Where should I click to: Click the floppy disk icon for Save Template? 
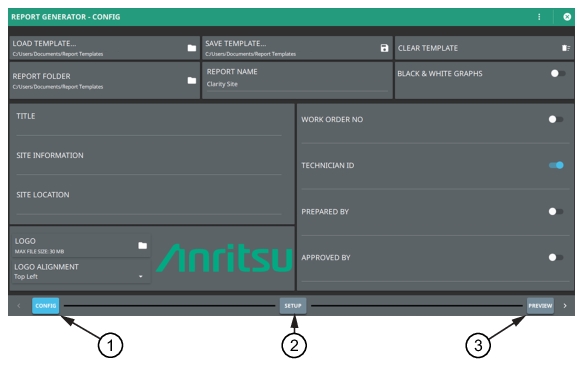(x=384, y=48)
